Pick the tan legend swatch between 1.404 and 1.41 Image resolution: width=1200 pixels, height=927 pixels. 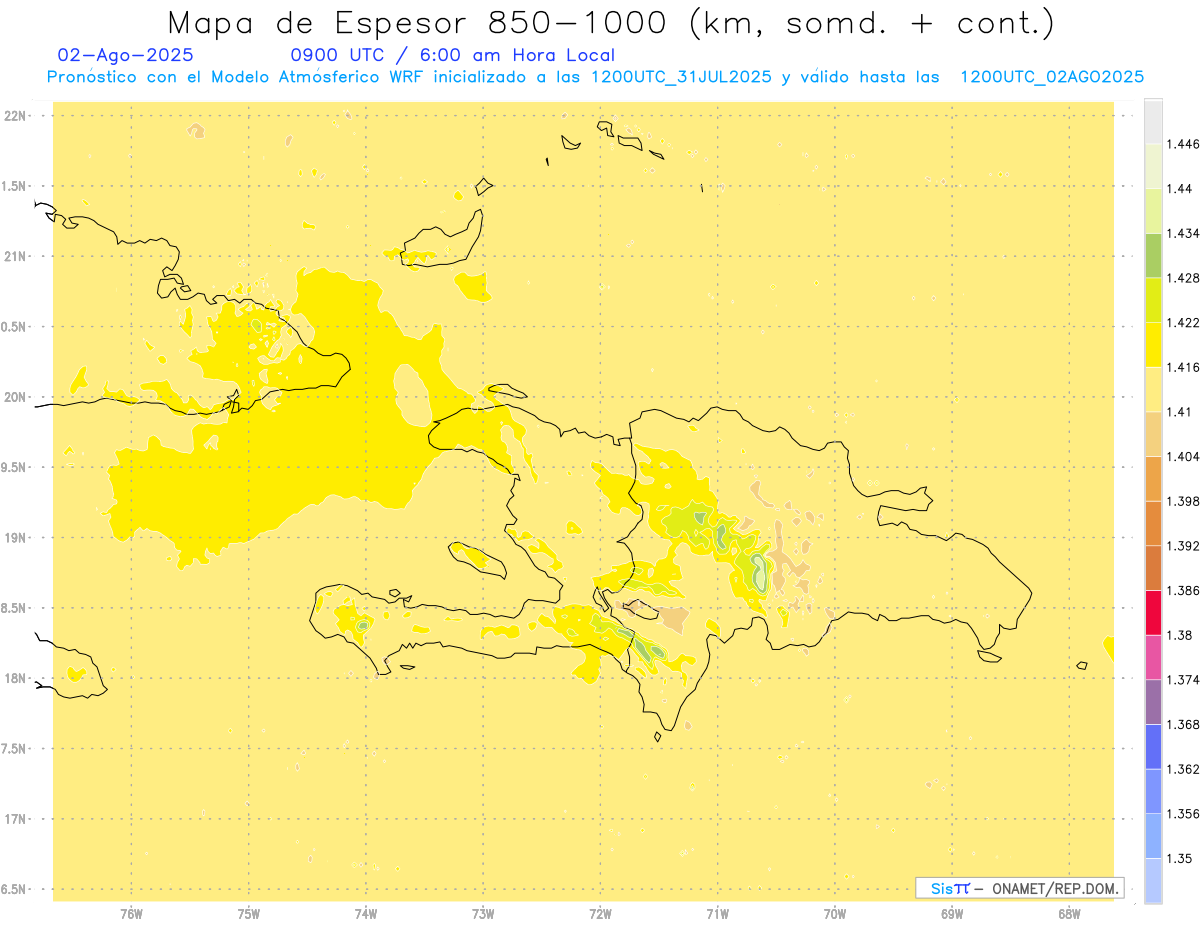(1153, 434)
